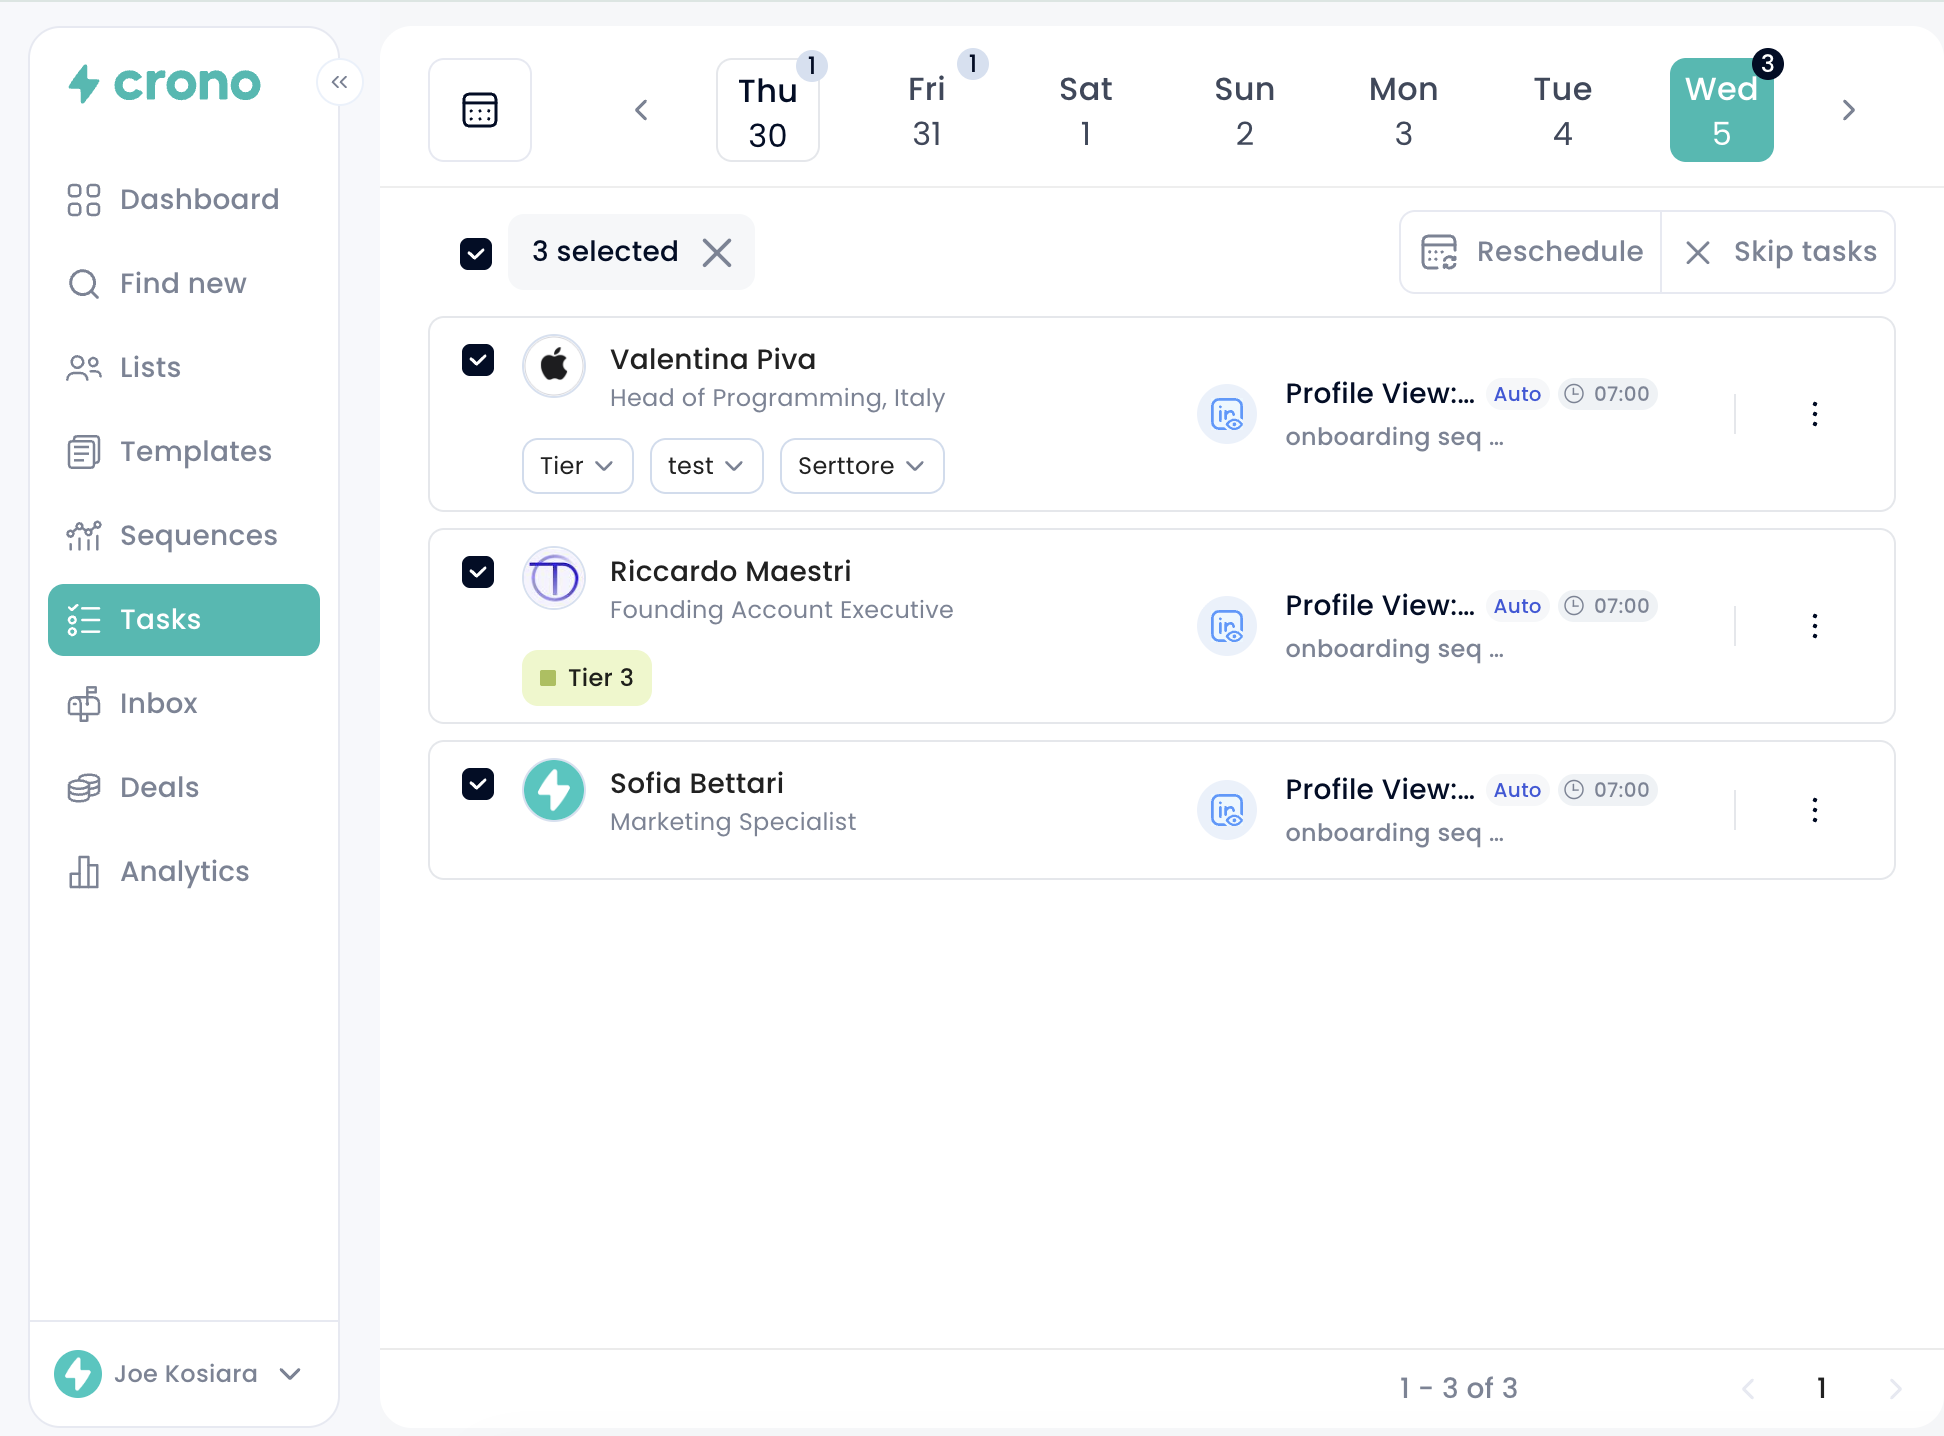
Task: Collapse the sidebar with double-chevron icon
Action: coord(339,82)
